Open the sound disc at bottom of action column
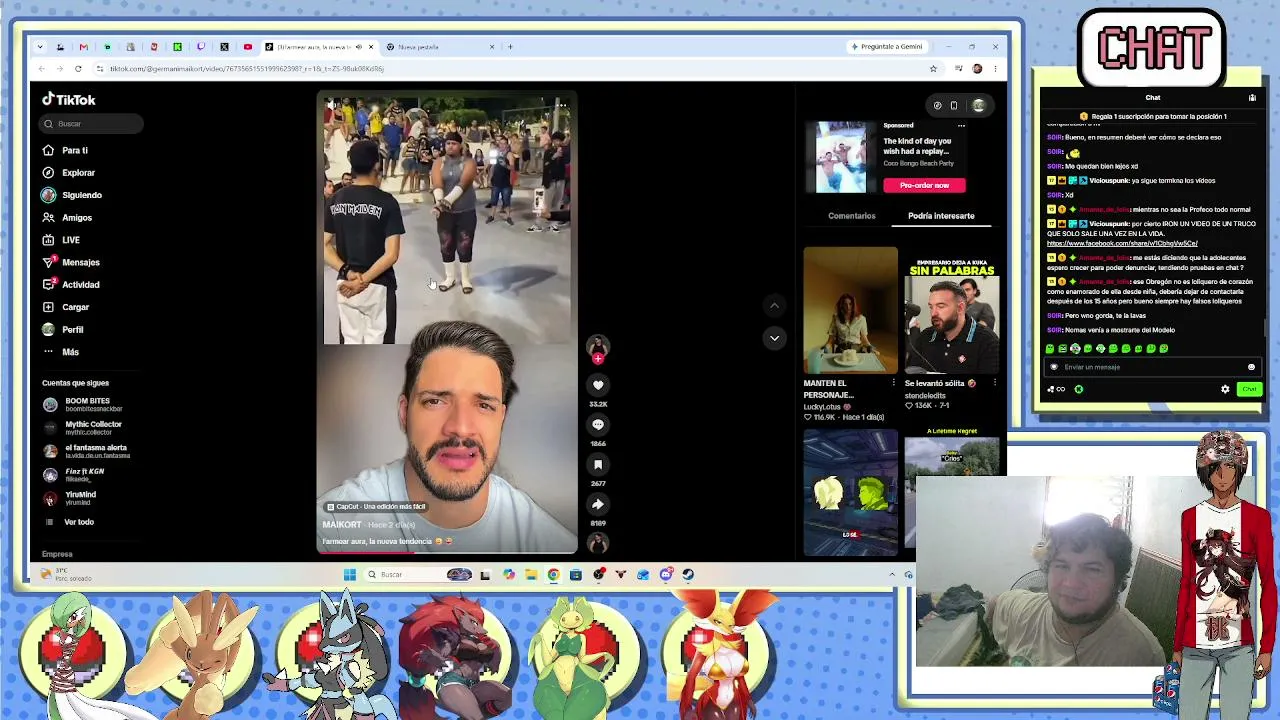This screenshot has width=1280, height=720. [x=598, y=542]
